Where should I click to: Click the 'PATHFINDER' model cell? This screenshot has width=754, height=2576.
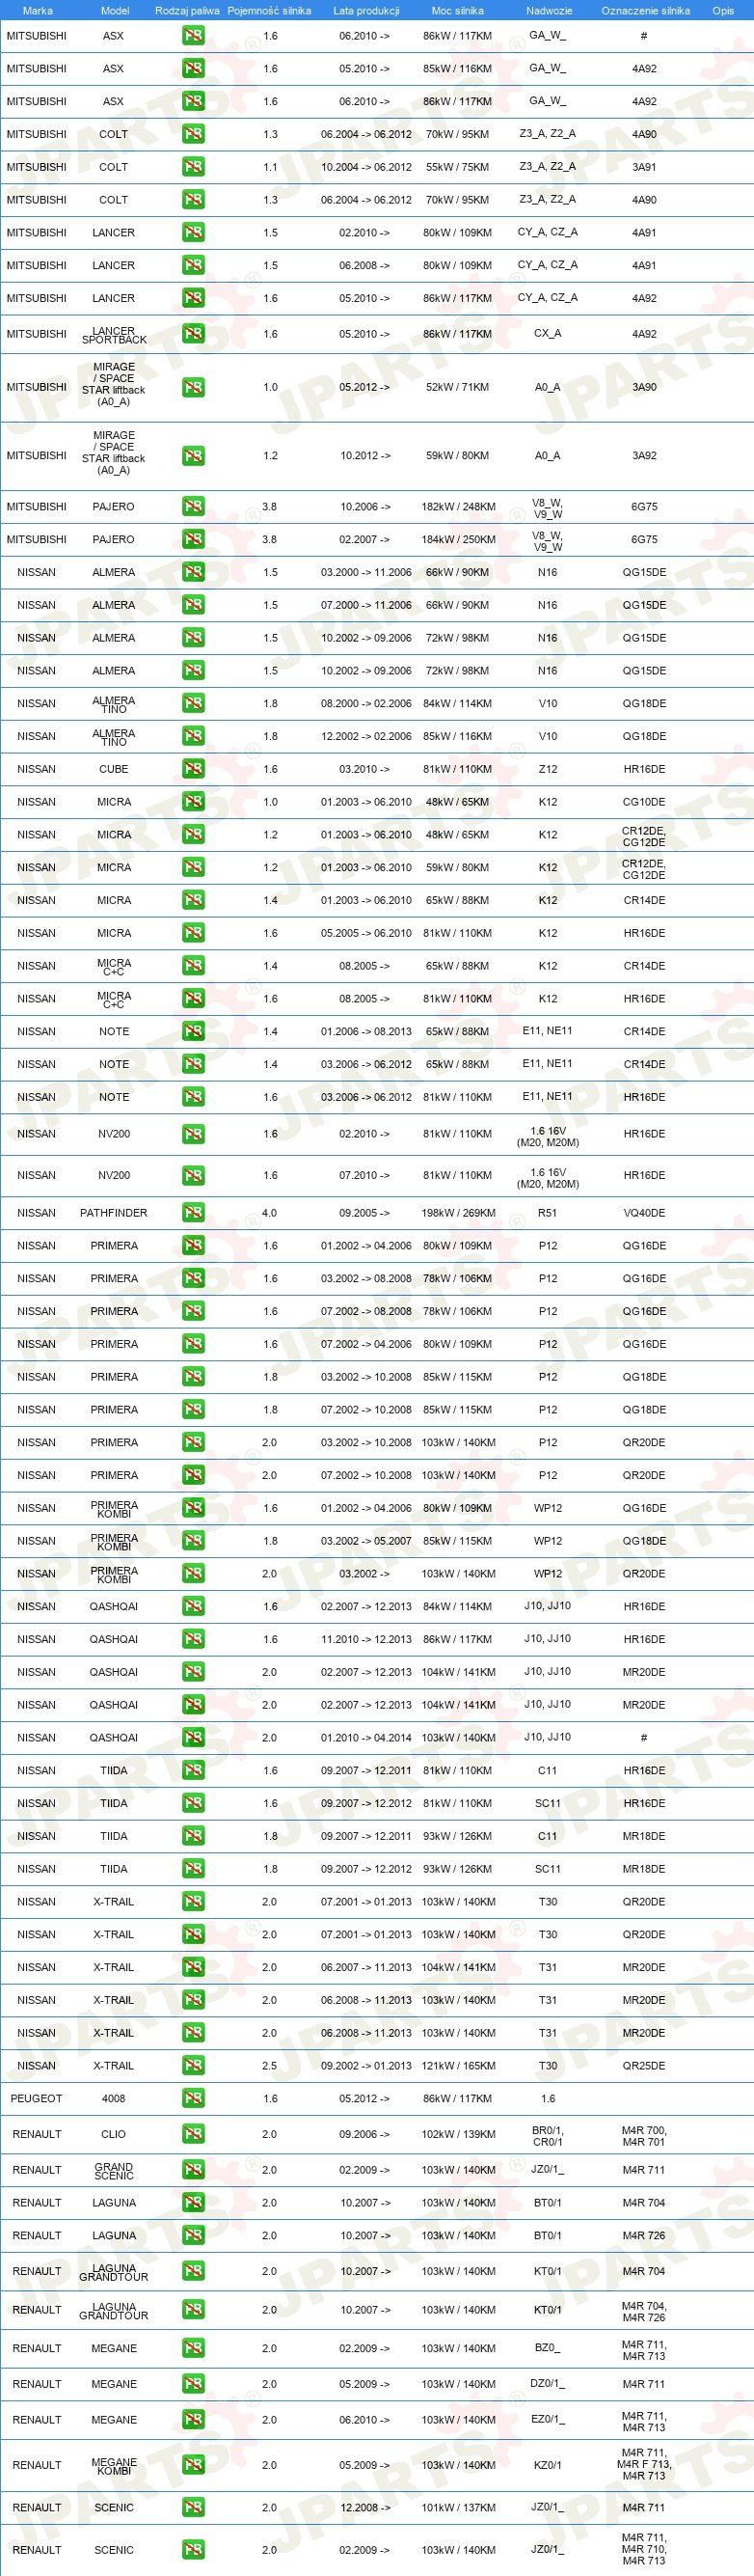(114, 1214)
